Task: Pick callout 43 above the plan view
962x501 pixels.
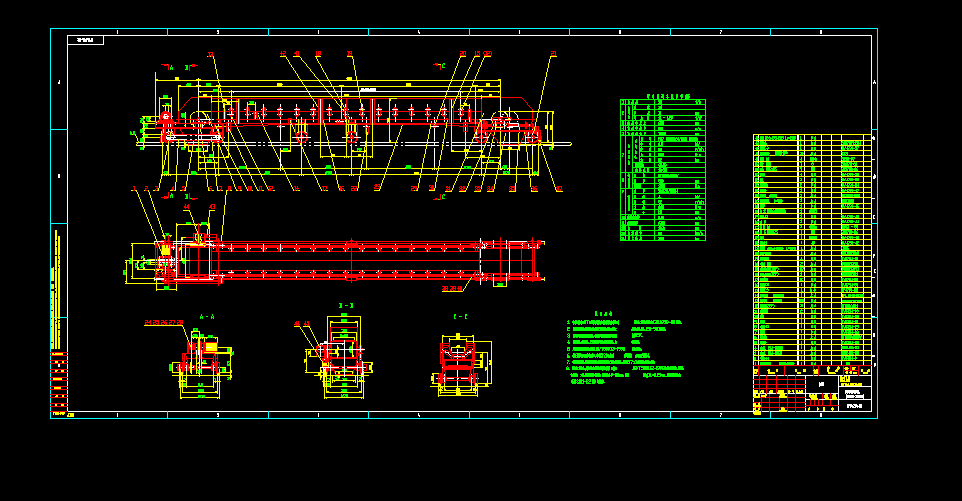Action: pyautogui.click(x=212, y=207)
